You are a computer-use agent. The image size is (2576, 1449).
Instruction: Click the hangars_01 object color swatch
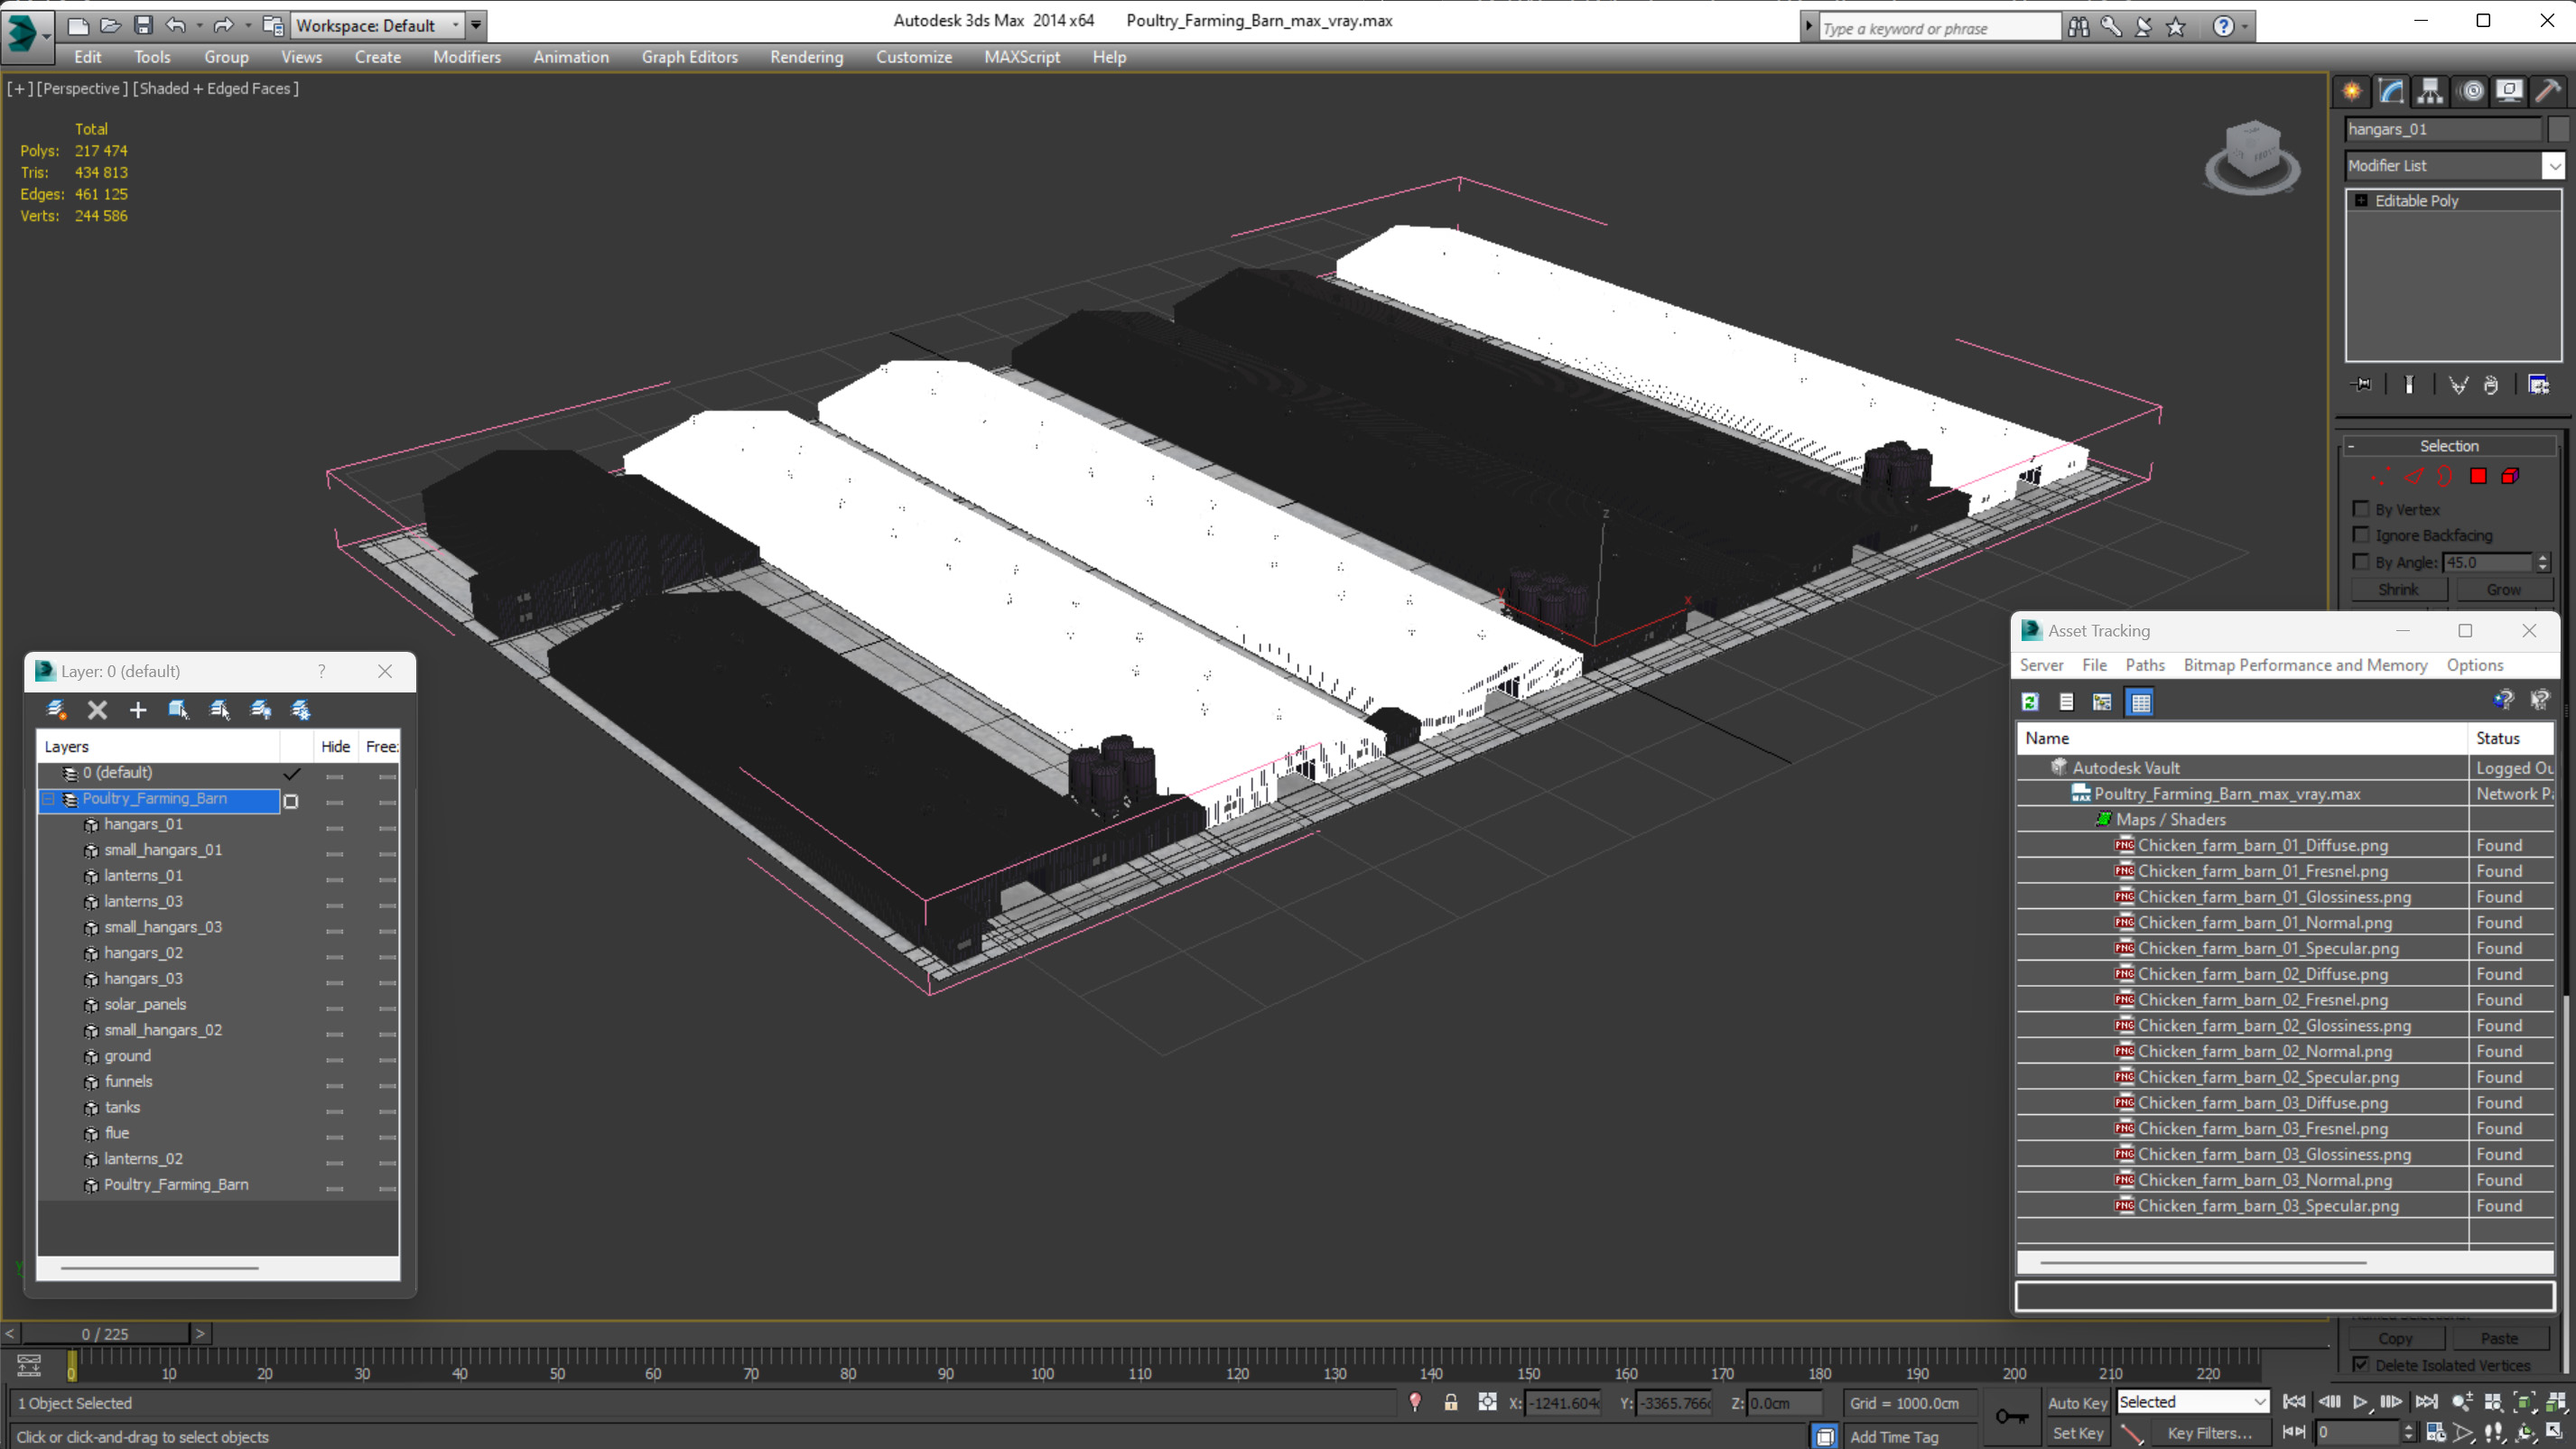(2558, 129)
